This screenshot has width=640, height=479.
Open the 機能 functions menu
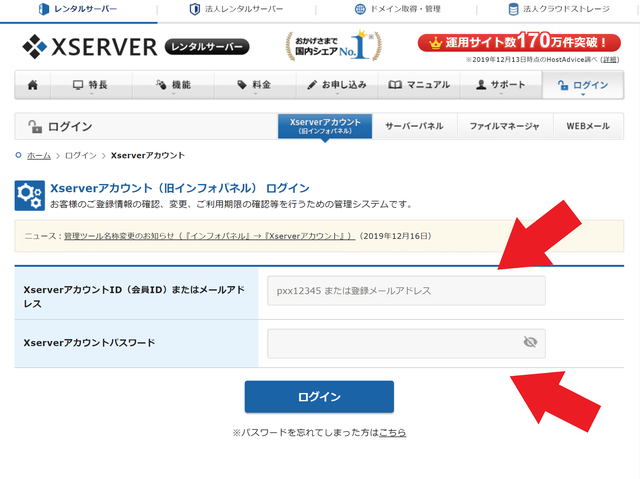(173, 85)
